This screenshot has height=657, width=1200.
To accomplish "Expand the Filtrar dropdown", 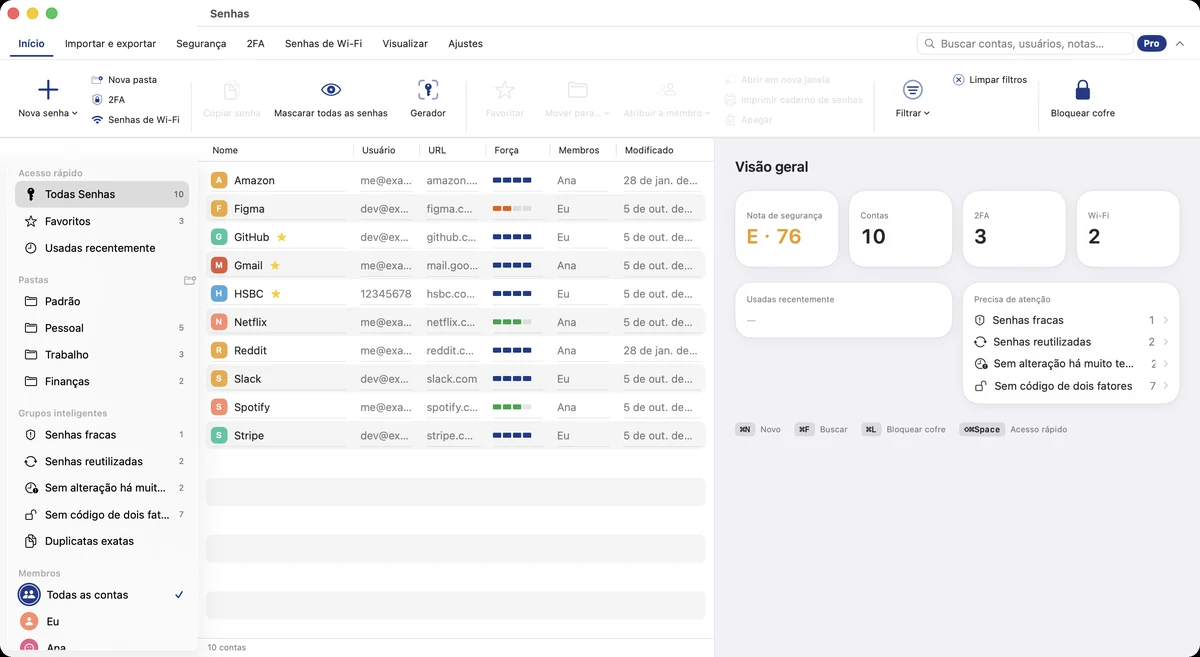I will 913,99.
